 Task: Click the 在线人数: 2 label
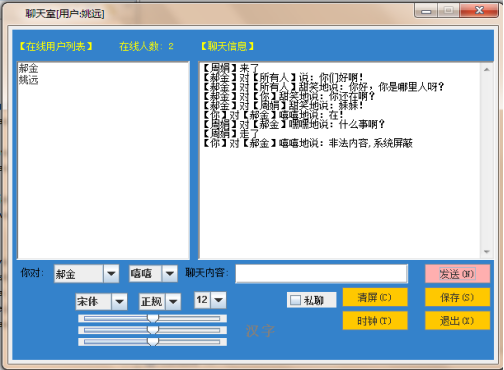coord(147,46)
